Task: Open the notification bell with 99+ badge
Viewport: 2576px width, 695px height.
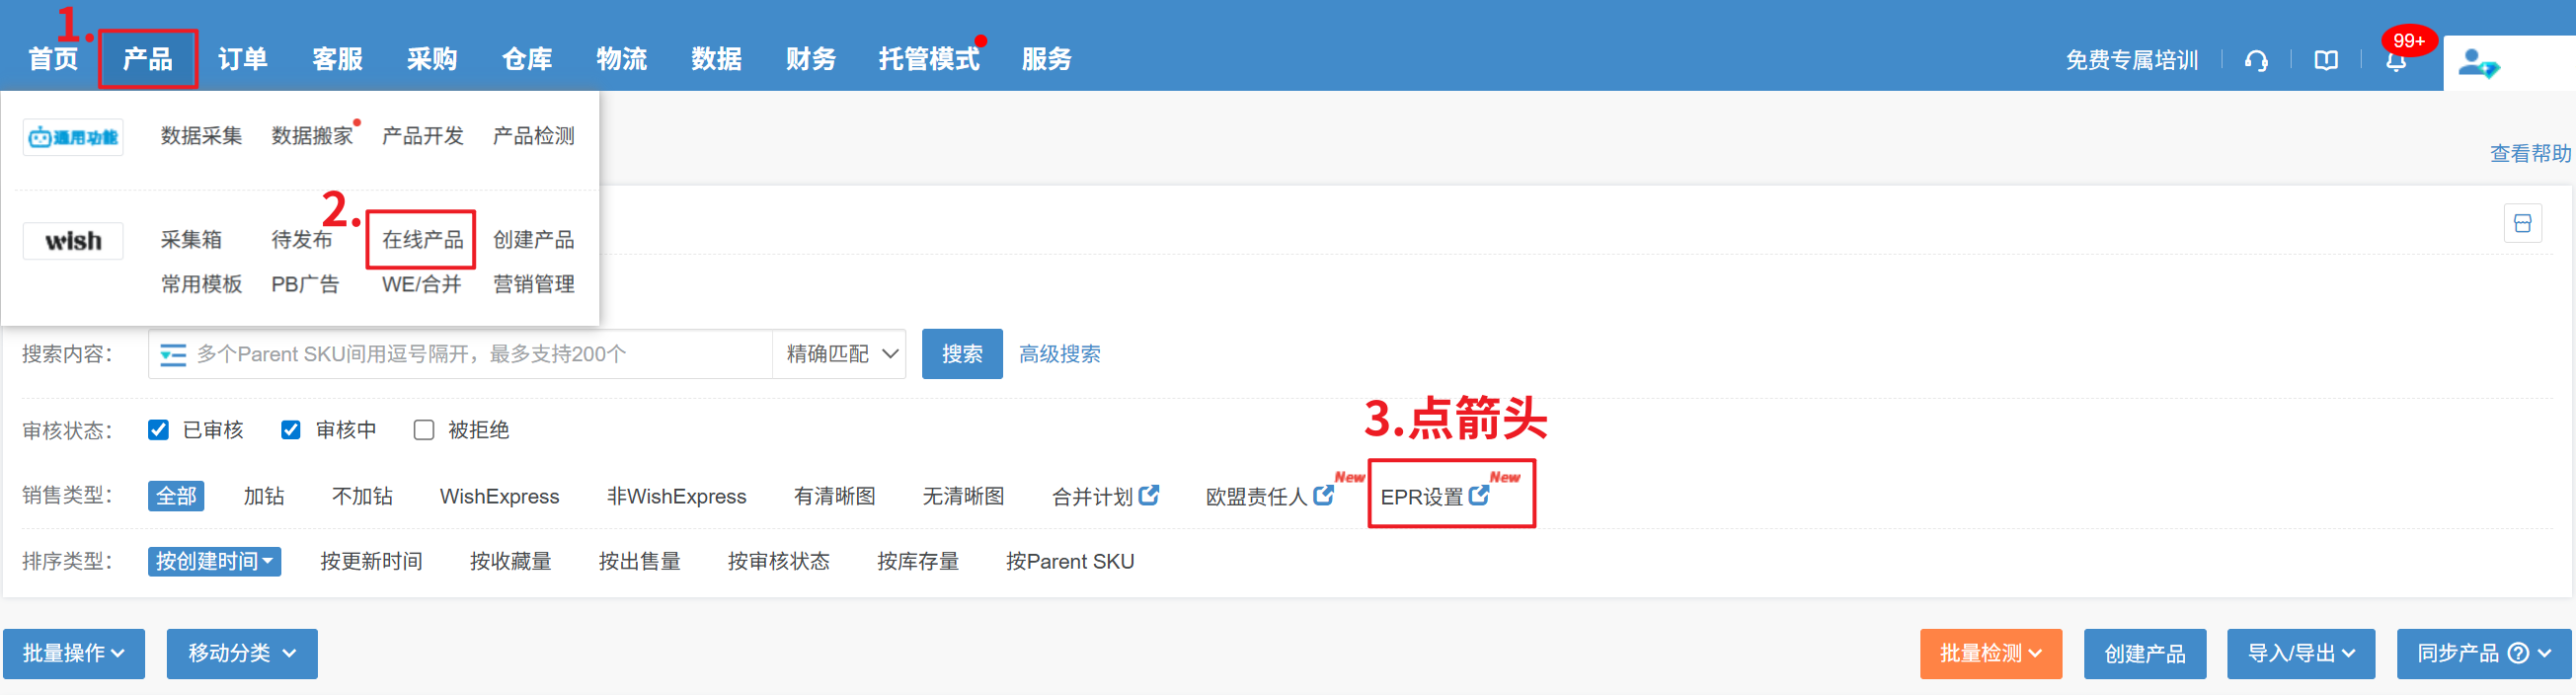Action: click(x=2397, y=61)
